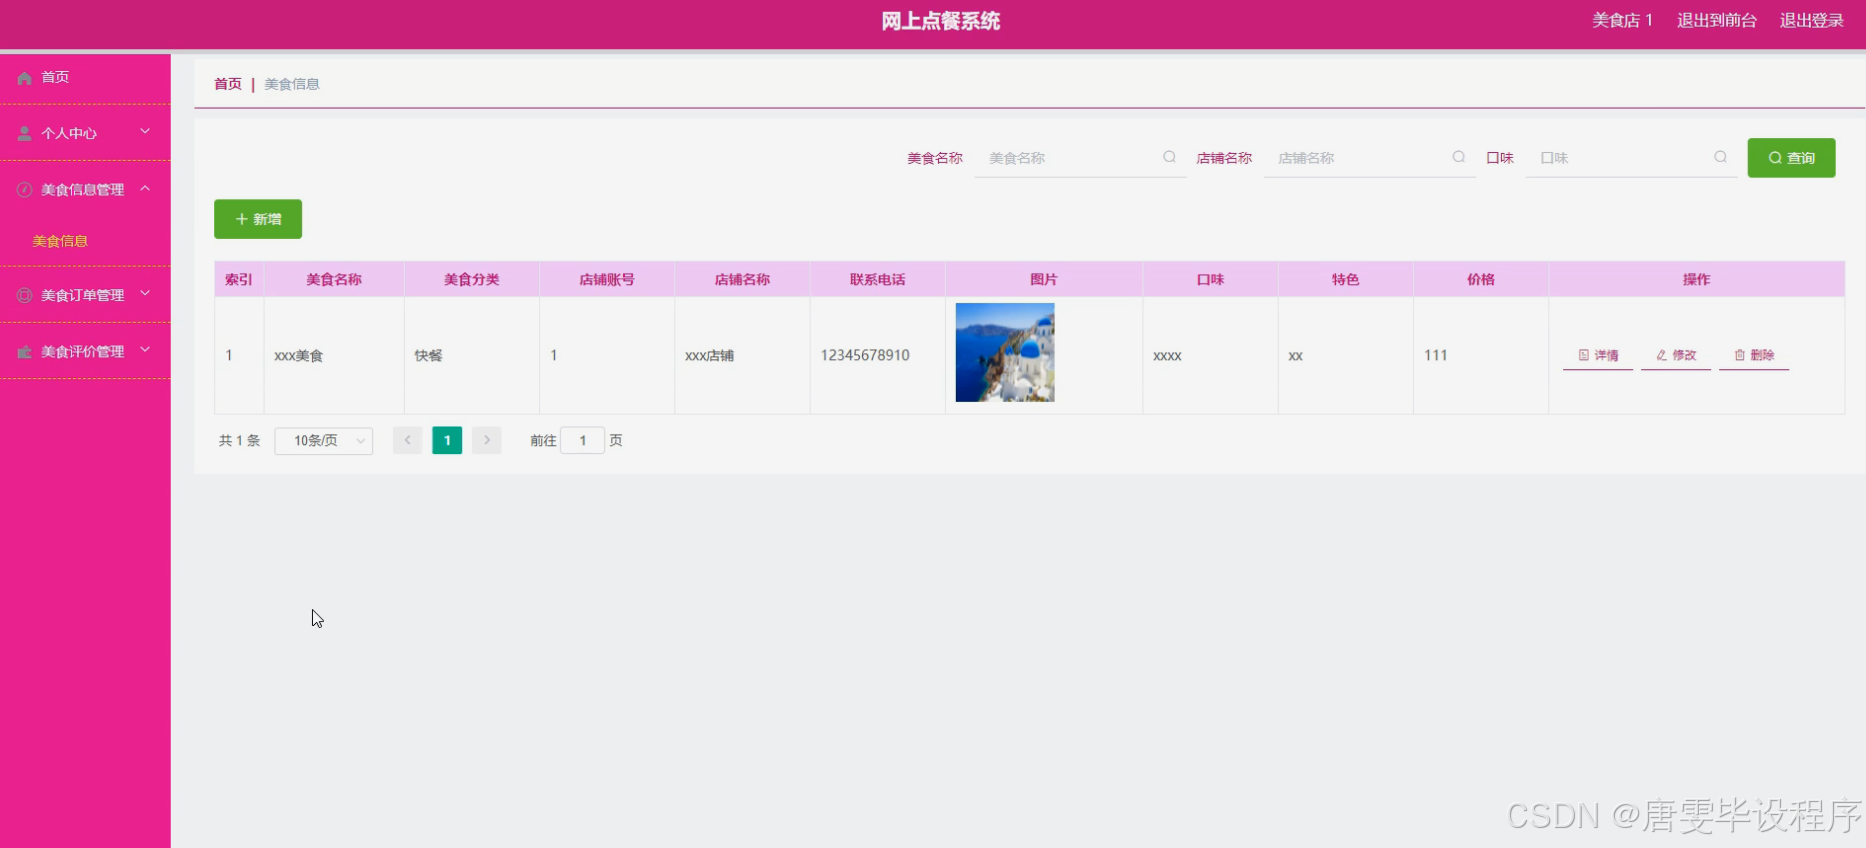Expand the 美食订单管理 chevron

(145, 293)
